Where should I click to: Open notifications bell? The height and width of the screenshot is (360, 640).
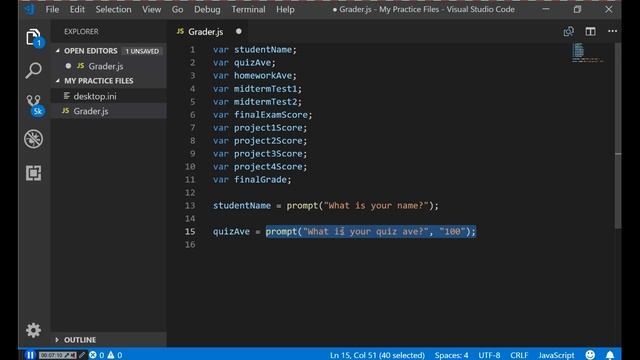(610, 355)
